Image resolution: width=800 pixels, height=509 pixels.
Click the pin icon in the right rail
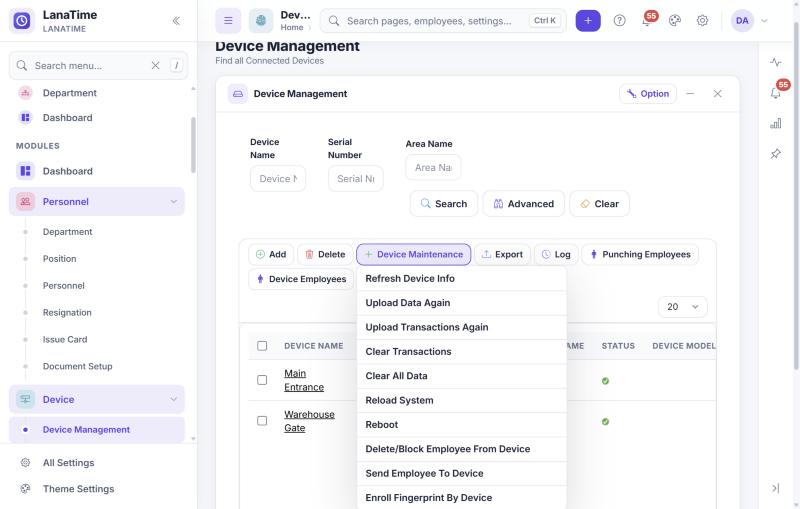pos(776,154)
